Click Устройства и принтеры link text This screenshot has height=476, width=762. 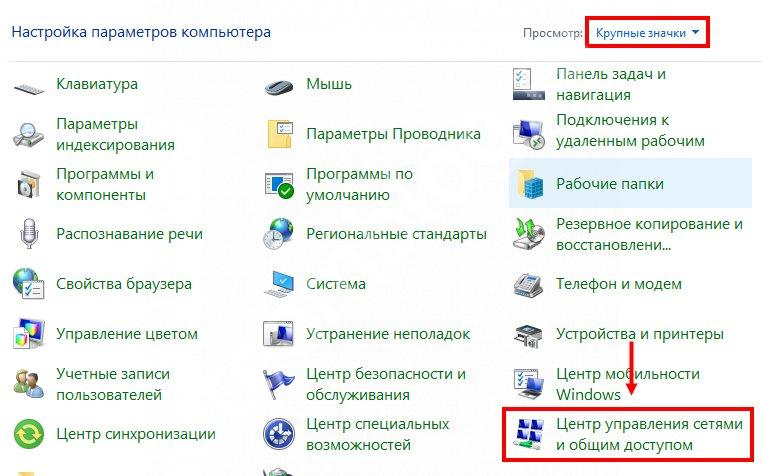pyautogui.click(x=640, y=334)
